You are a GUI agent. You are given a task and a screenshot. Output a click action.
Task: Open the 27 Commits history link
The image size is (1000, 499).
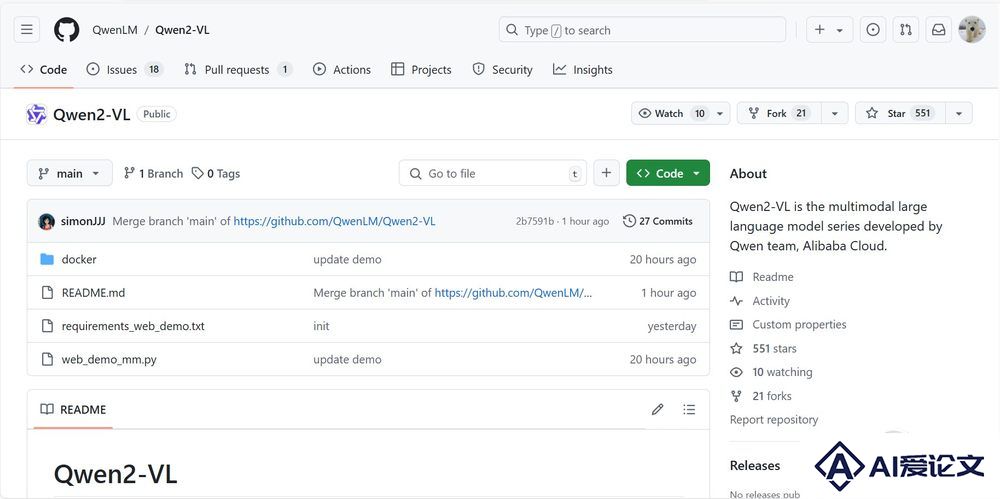click(658, 221)
